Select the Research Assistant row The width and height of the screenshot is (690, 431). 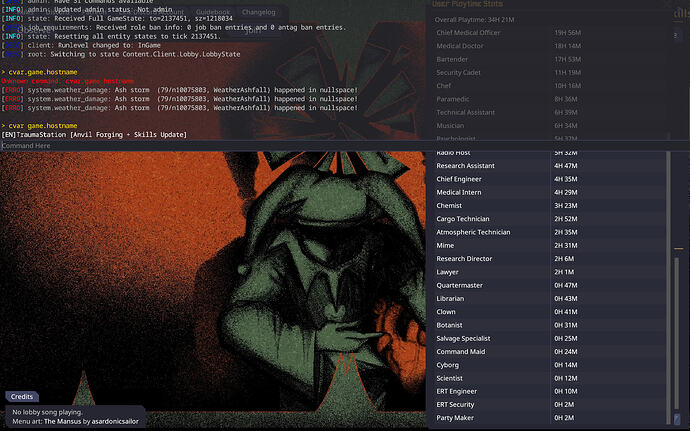pos(550,166)
